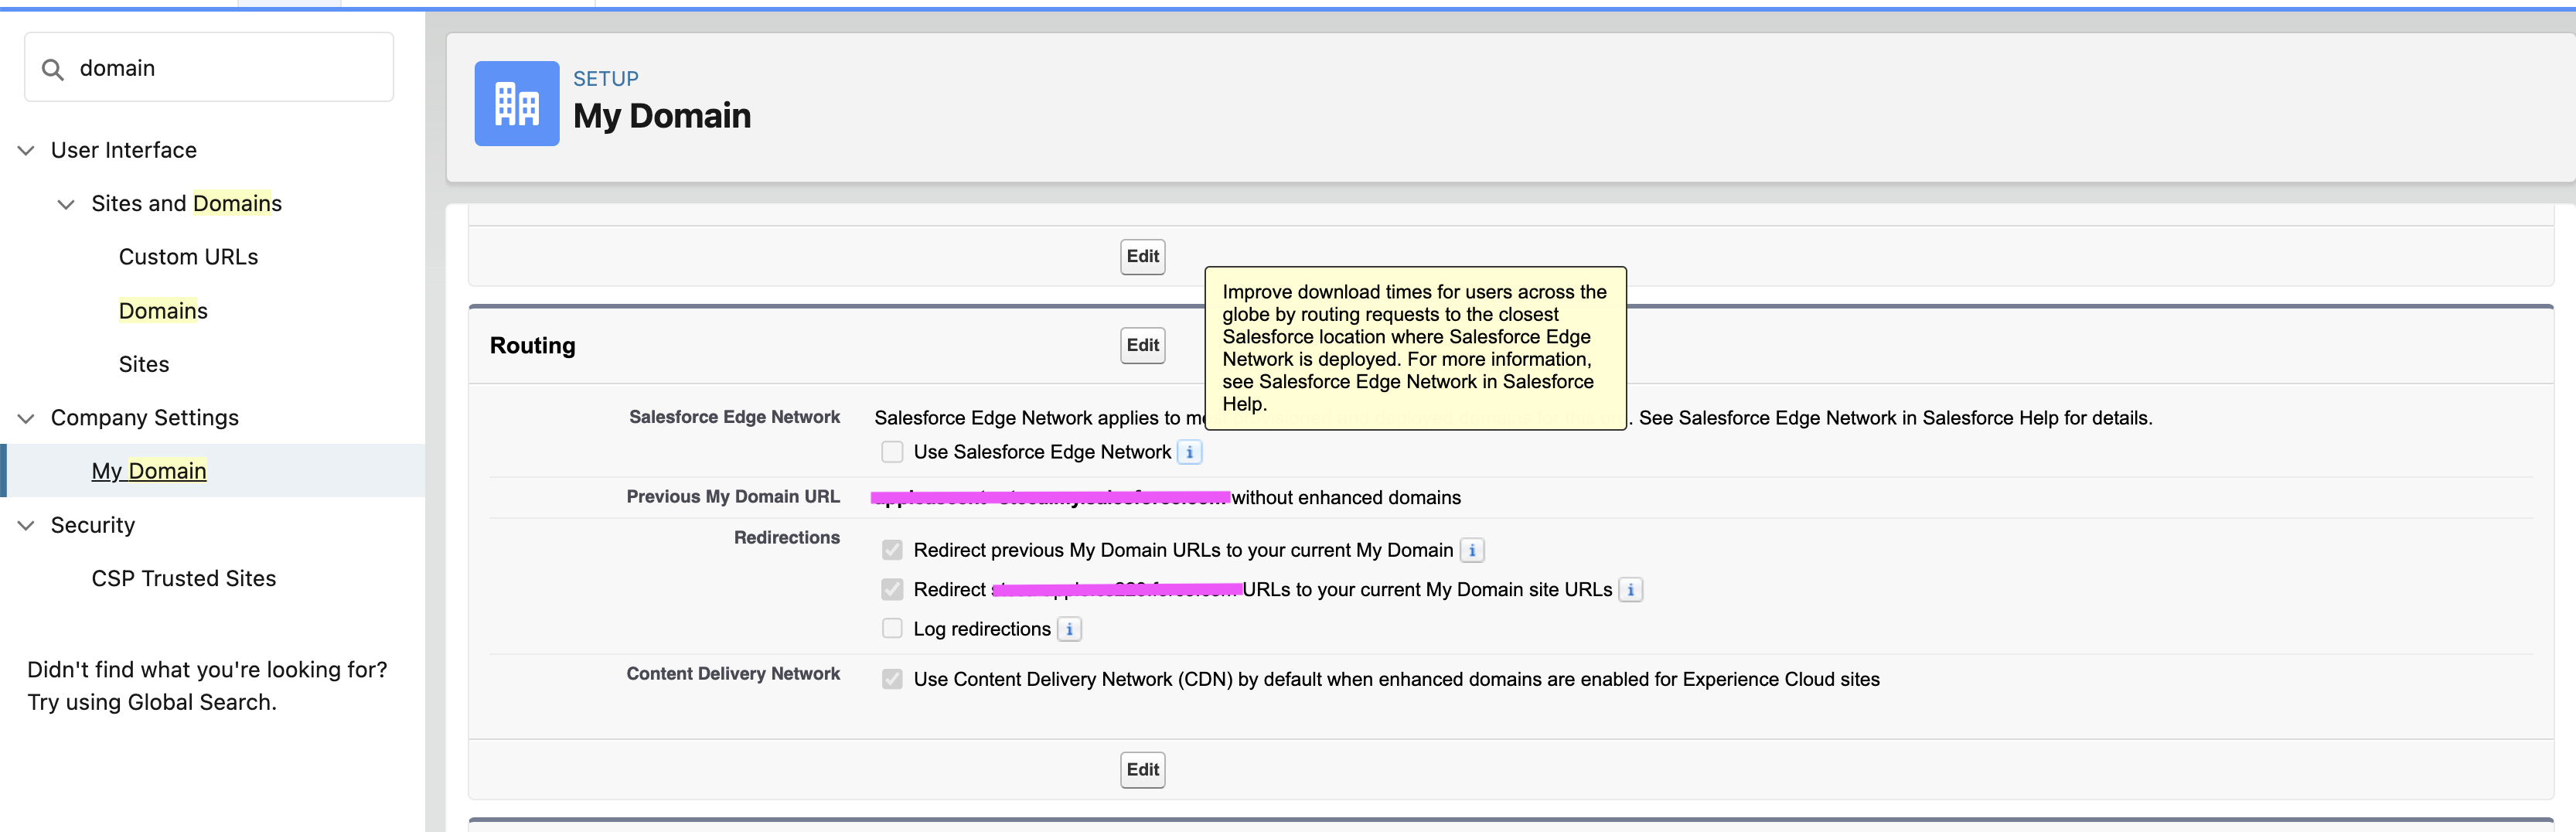Focus the Quick Find search field containing domain

(209, 67)
